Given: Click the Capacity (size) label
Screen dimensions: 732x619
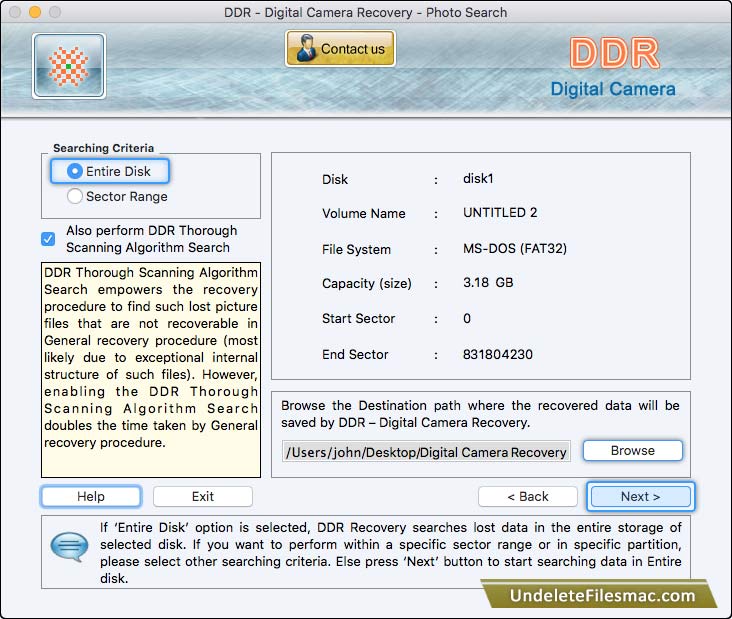Looking at the screenshot, I should (367, 283).
